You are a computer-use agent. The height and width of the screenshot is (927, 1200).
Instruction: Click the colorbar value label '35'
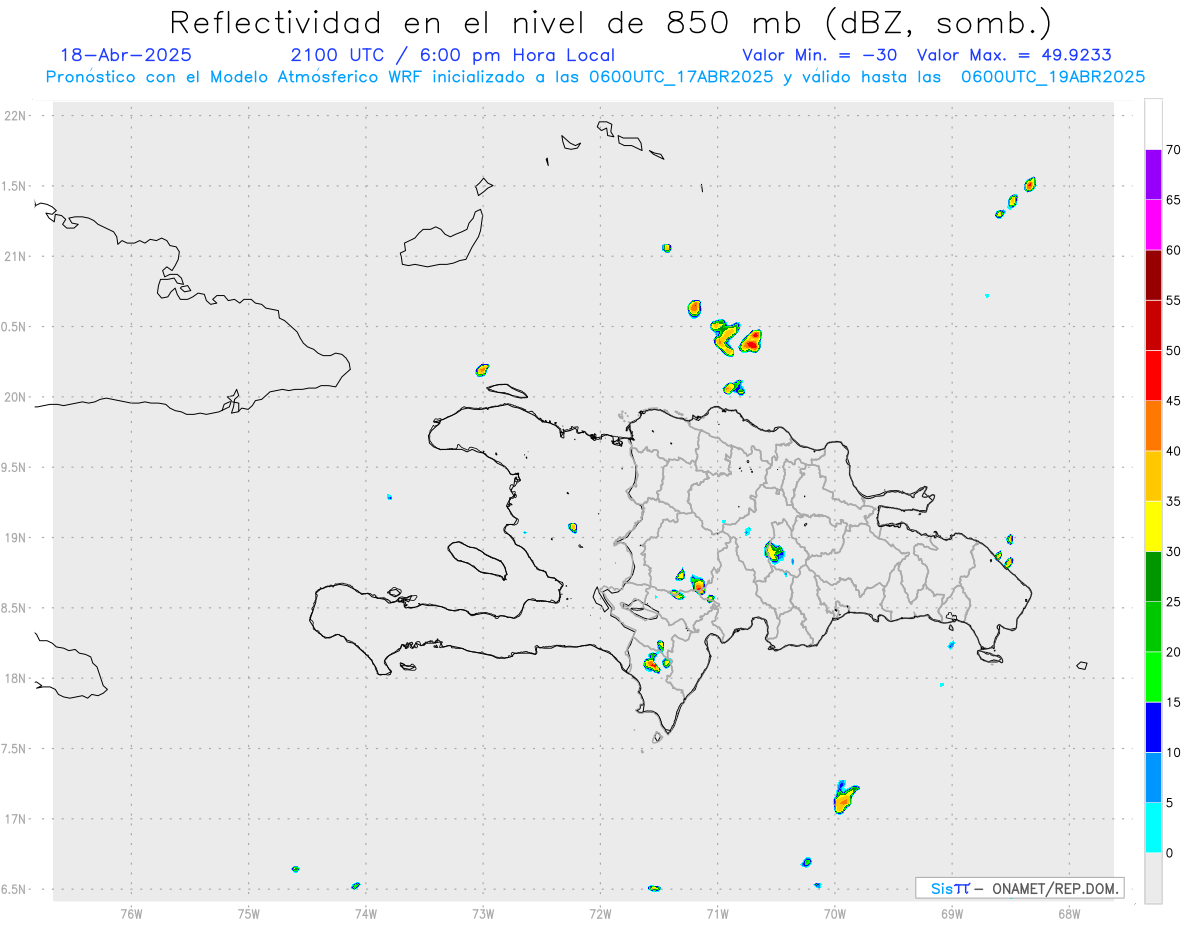coord(1173,501)
